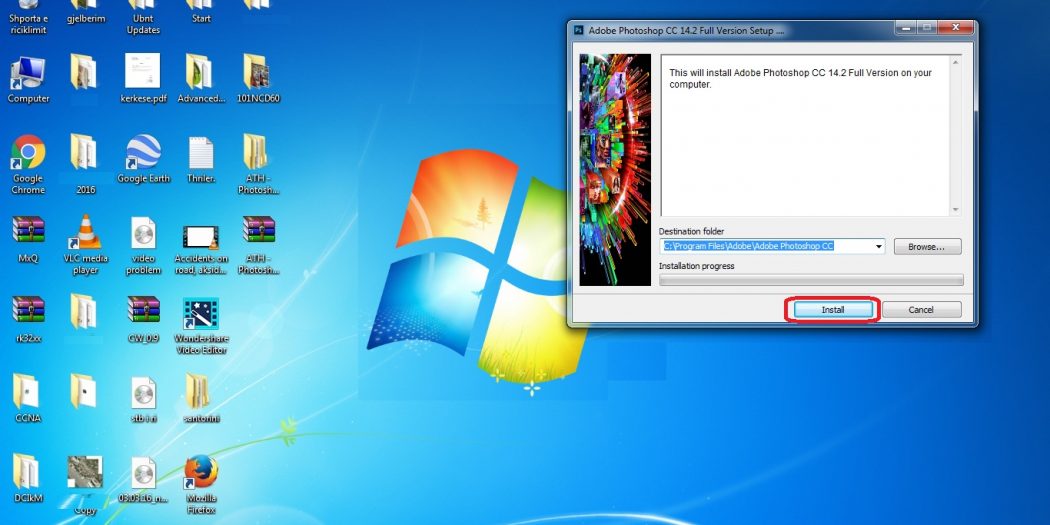Expand the Destination folder dropdown arrow
Viewport: 1050px width, 525px height.
(878, 246)
